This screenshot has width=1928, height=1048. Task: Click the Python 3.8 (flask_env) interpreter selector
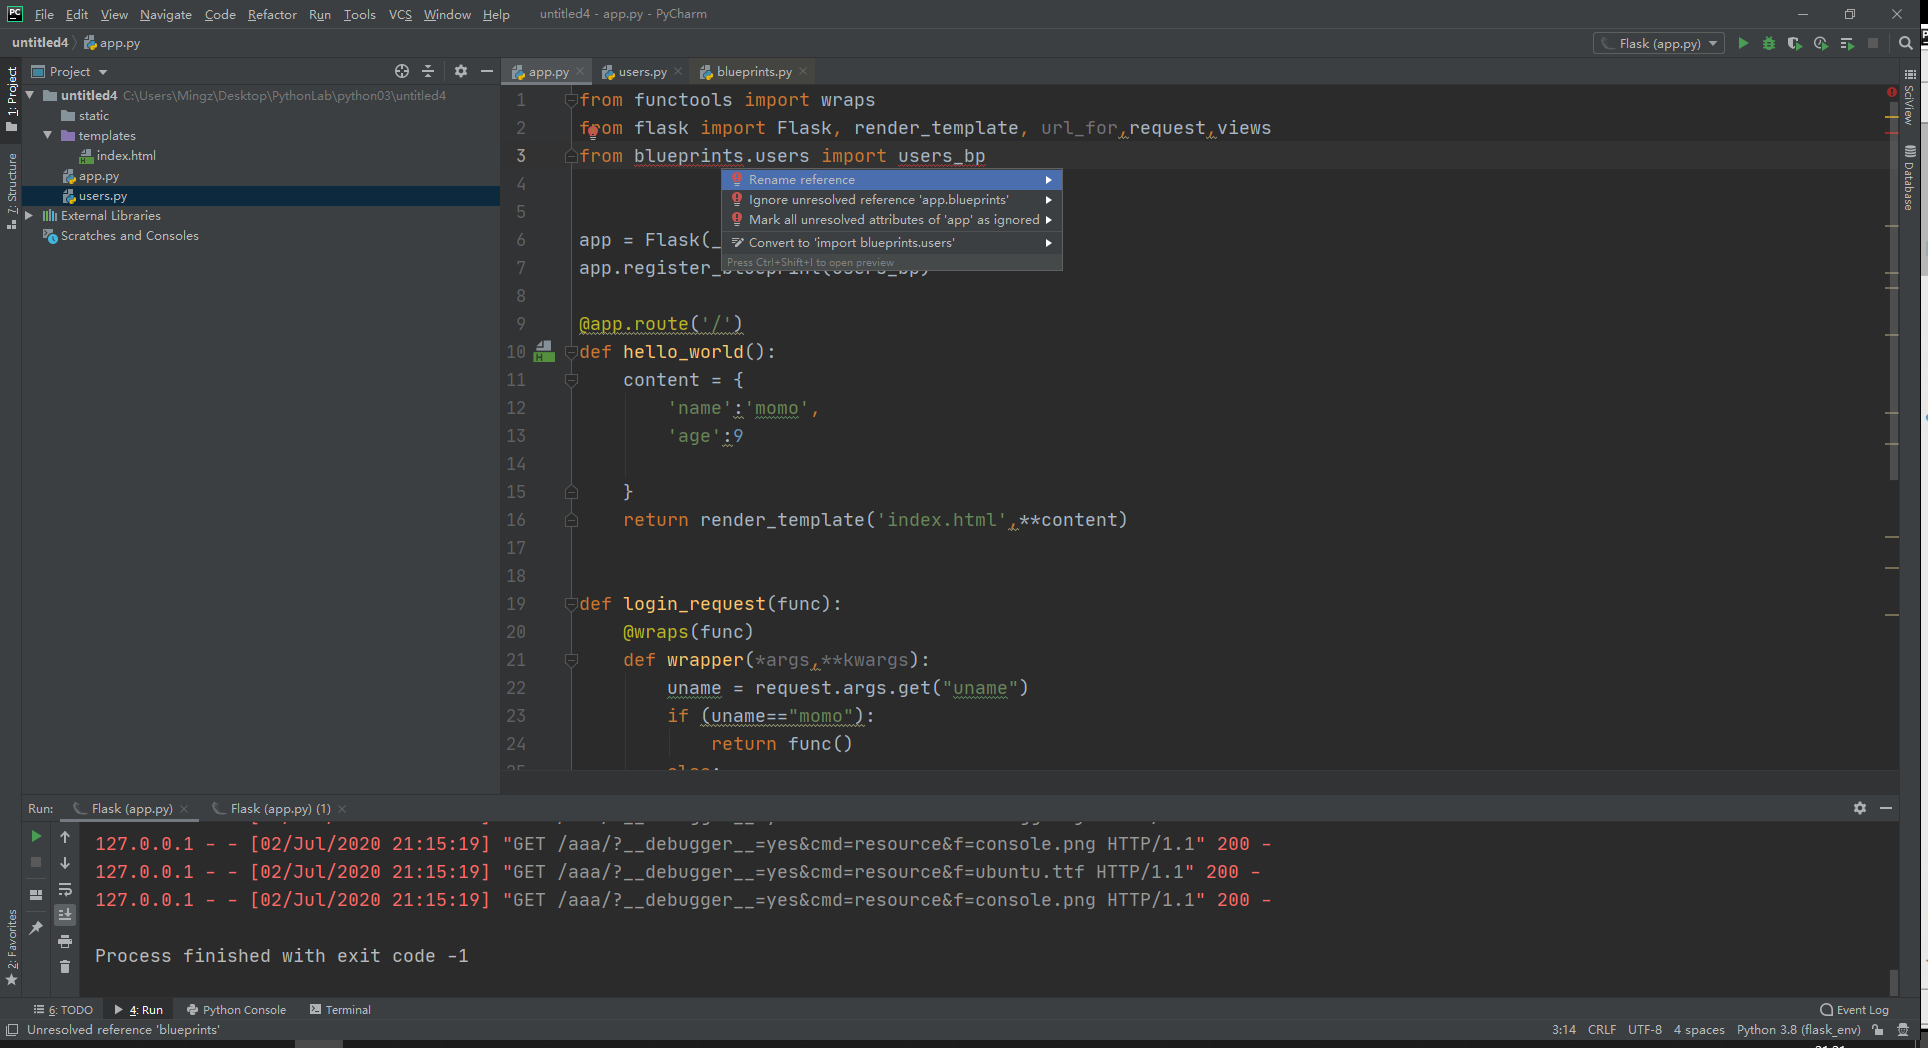pyautogui.click(x=1798, y=1030)
